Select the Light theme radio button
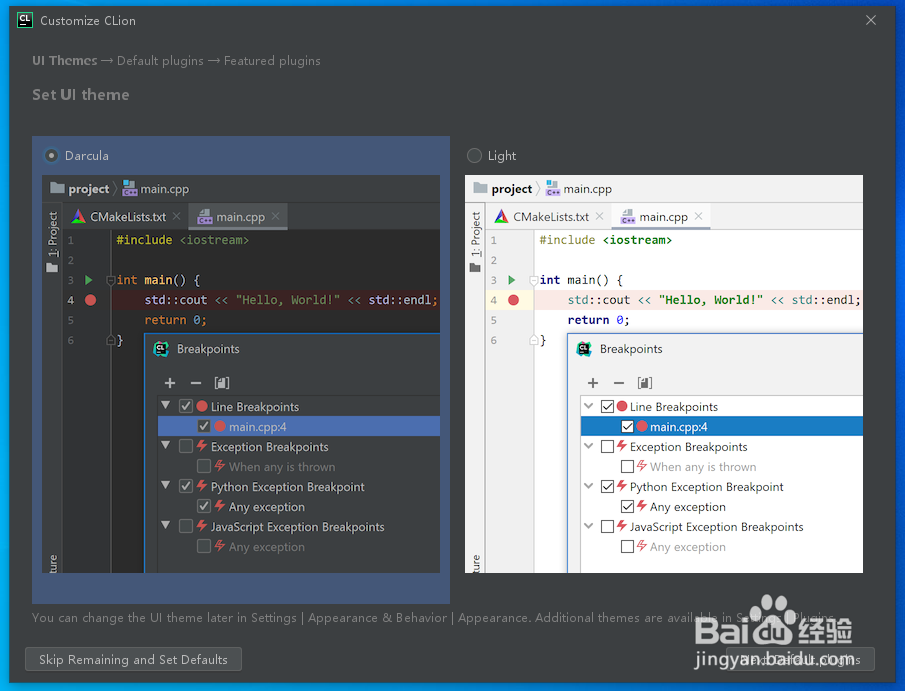905x691 pixels. click(x=474, y=155)
